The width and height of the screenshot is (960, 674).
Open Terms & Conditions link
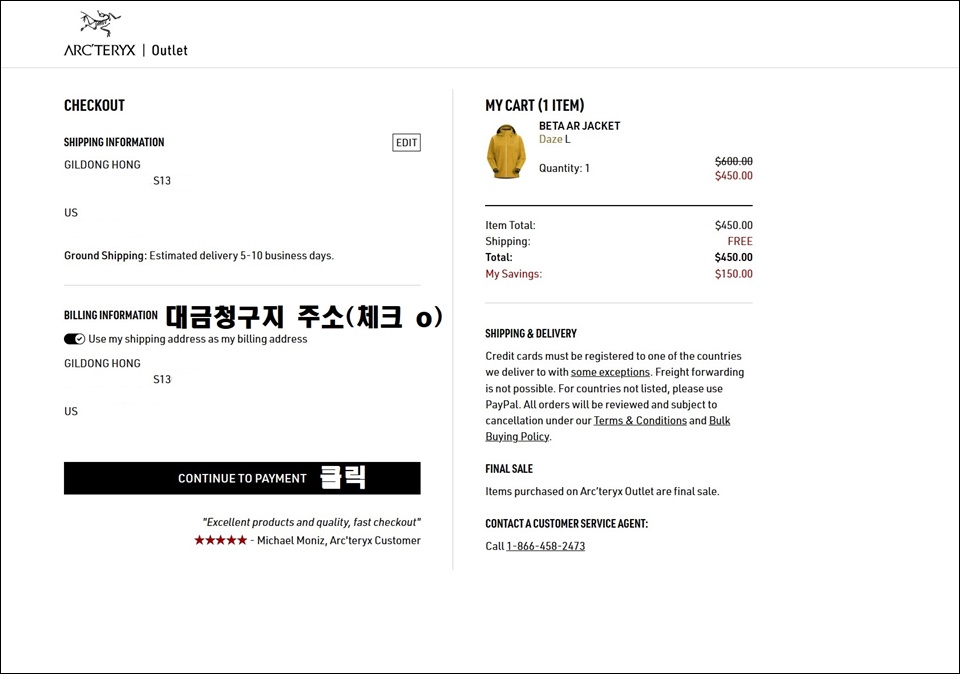pos(640,421)
